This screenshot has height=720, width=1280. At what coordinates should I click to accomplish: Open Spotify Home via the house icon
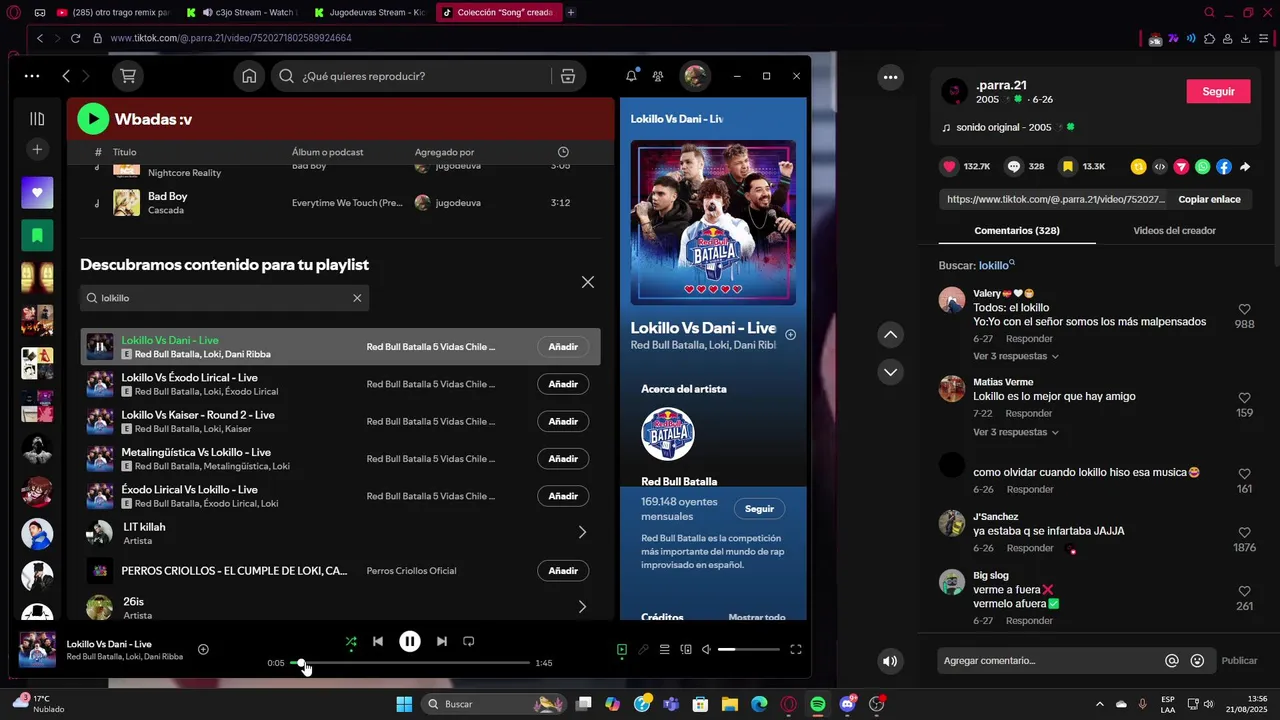pos(249,76)
